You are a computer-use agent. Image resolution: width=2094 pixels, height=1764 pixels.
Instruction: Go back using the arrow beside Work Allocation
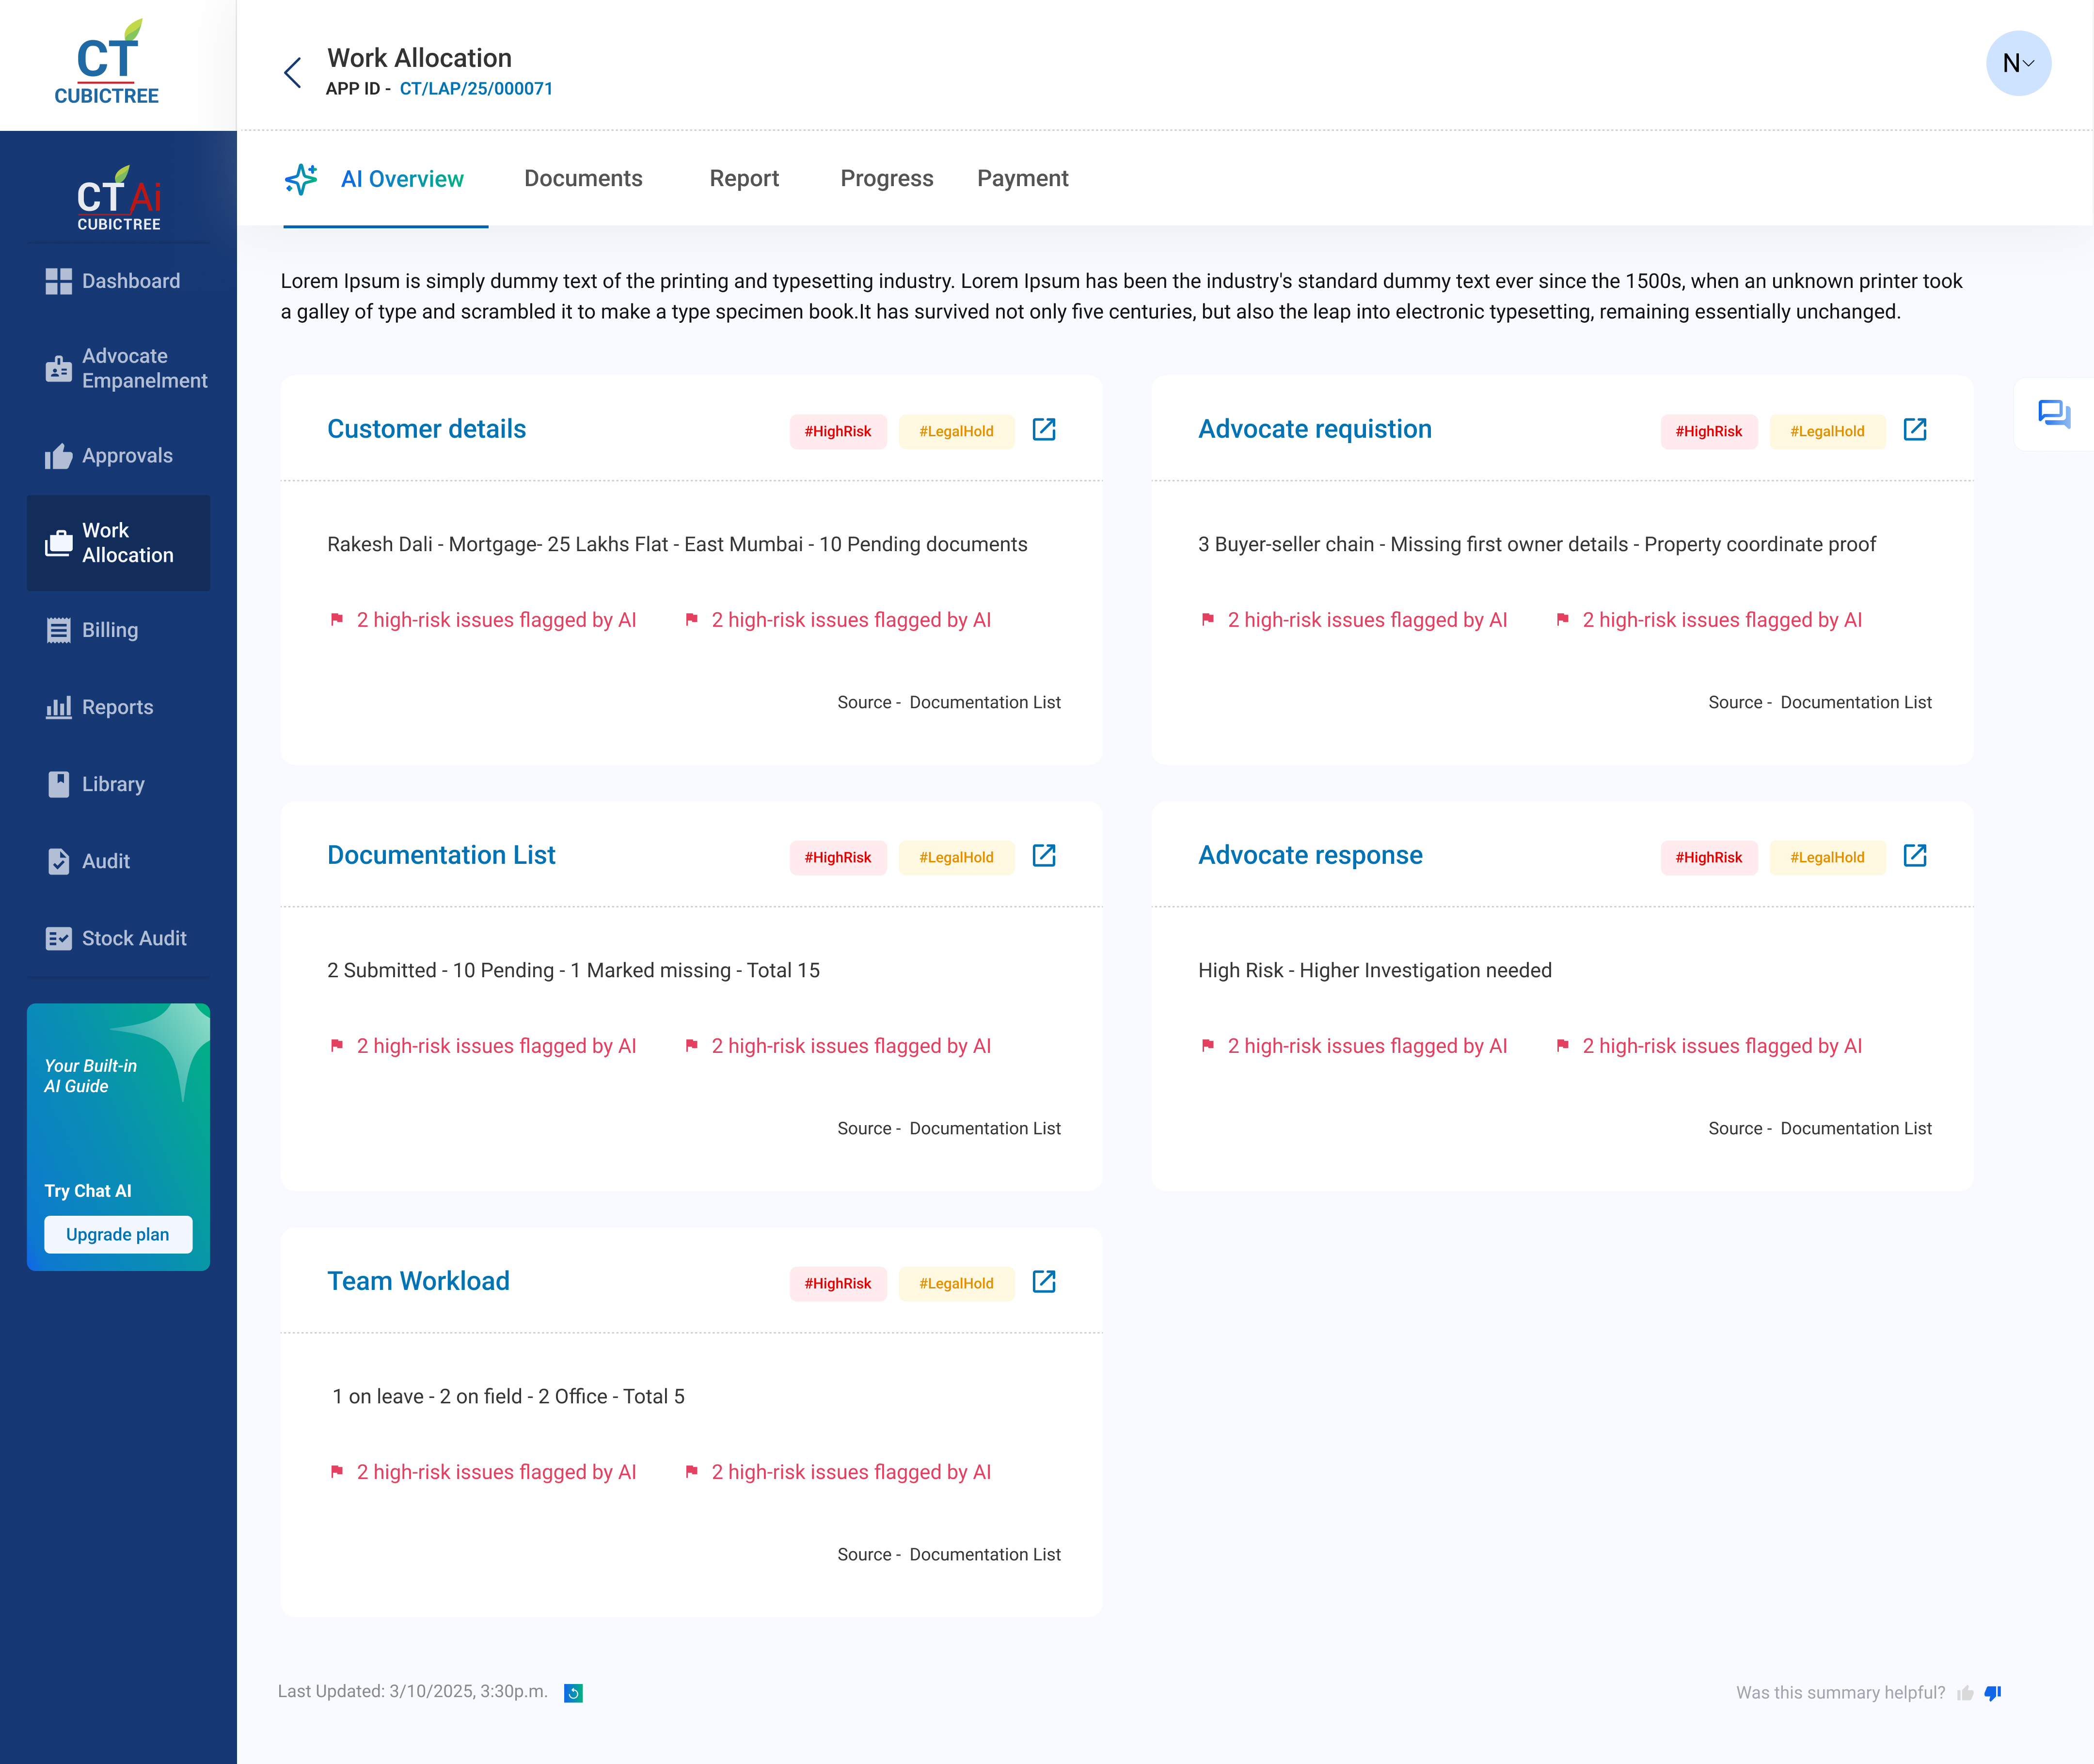[x=292, y=72]
